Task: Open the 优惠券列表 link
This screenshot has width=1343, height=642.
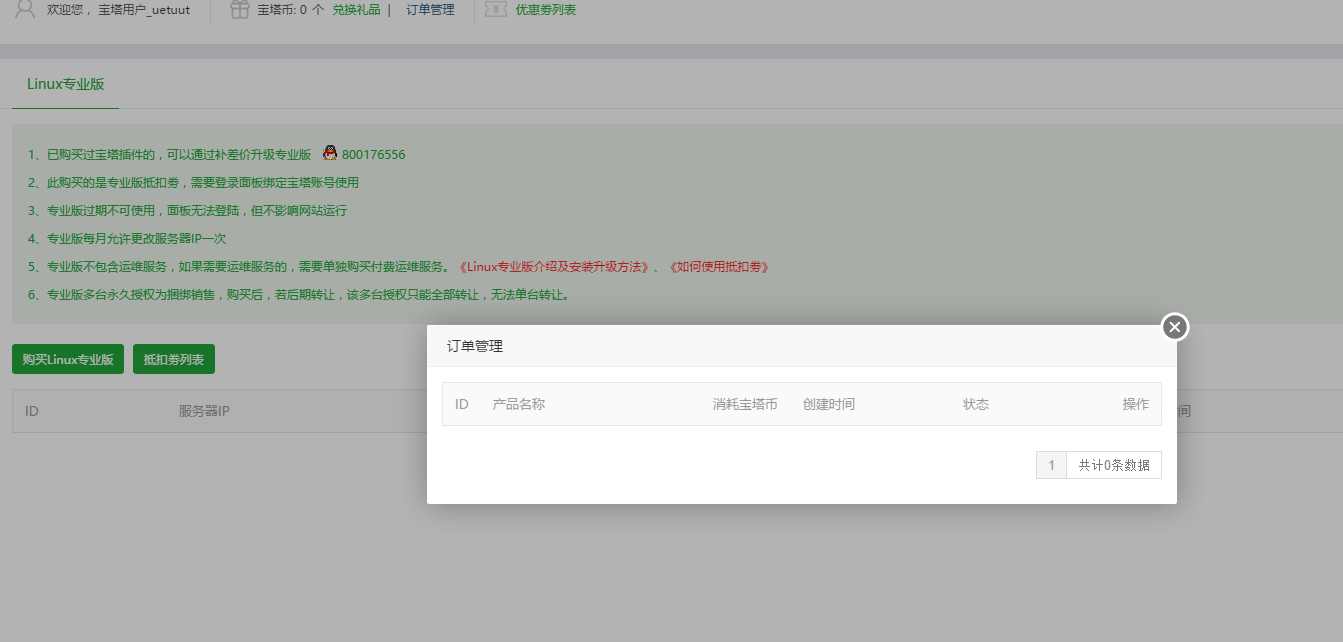Action: click(545, 10)
